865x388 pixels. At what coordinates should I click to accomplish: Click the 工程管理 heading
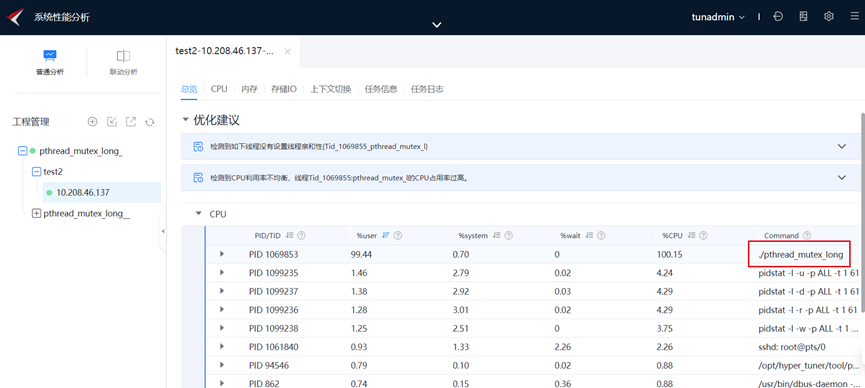pyautogui.click(x=31, y=122)
